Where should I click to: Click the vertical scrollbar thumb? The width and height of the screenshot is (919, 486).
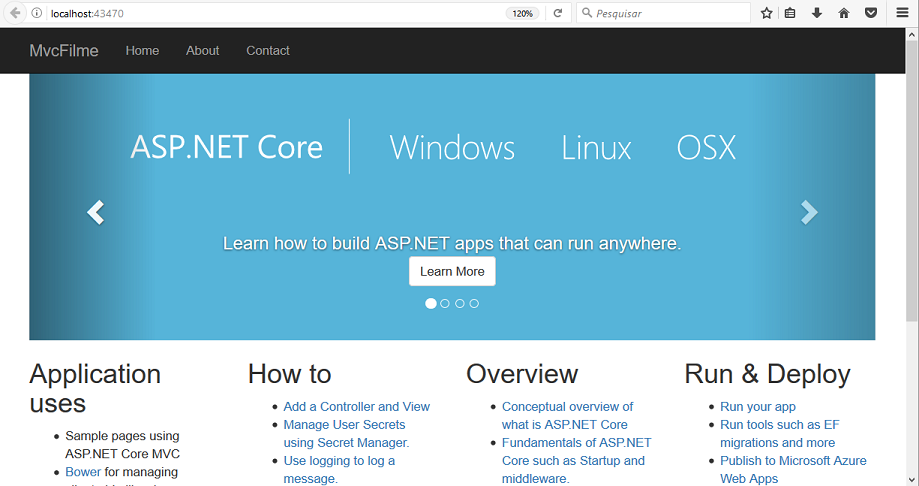(911, 181)
